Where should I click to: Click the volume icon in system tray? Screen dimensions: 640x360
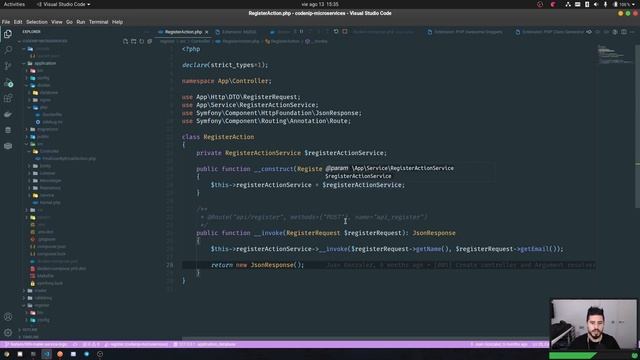tap(596, 4)
